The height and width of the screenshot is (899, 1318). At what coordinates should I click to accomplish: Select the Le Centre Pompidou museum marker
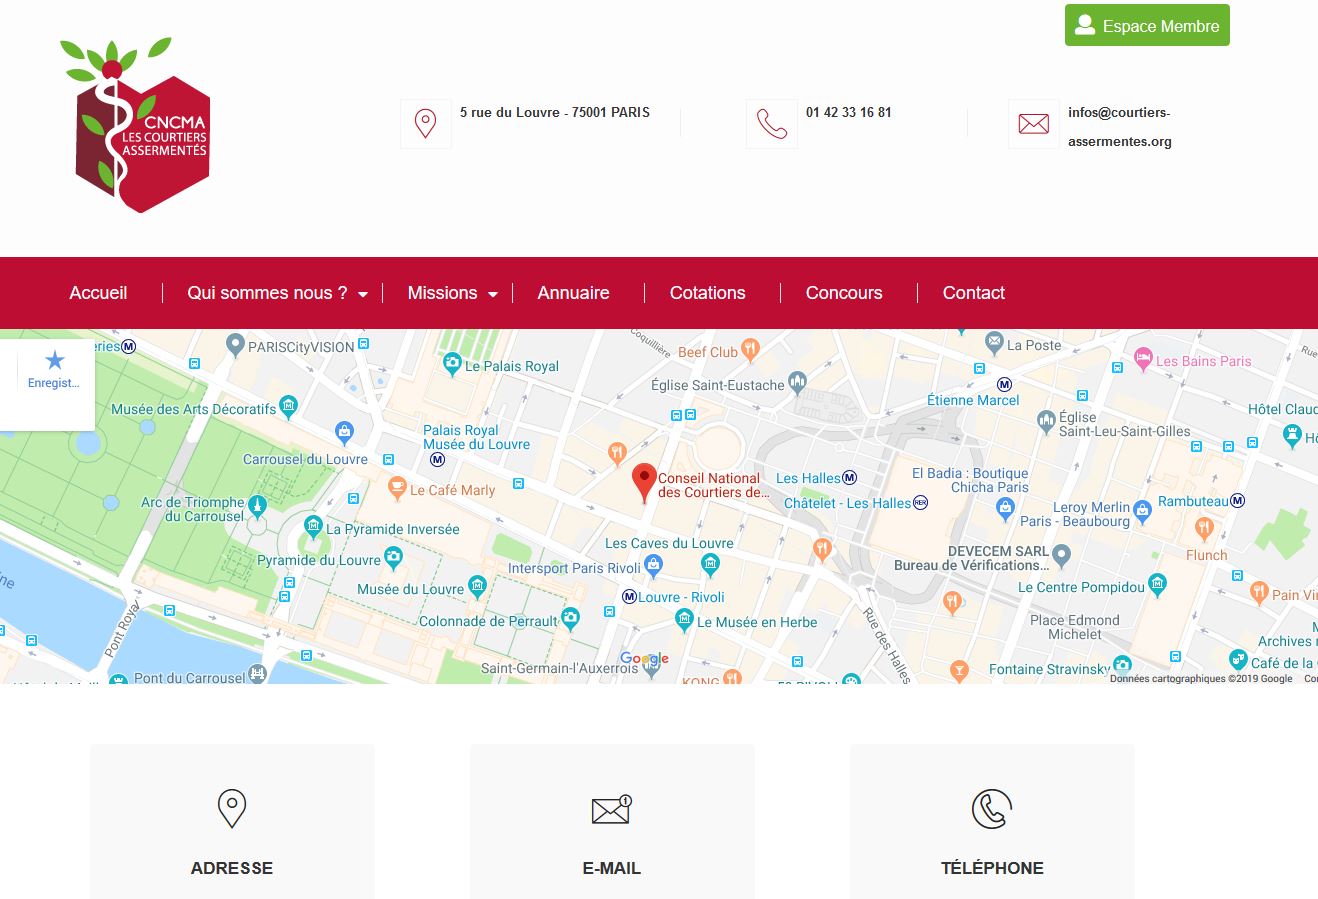1158,585
